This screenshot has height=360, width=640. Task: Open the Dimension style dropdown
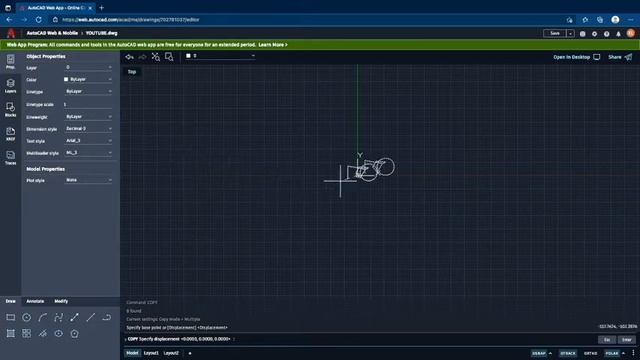pos(88,129)
